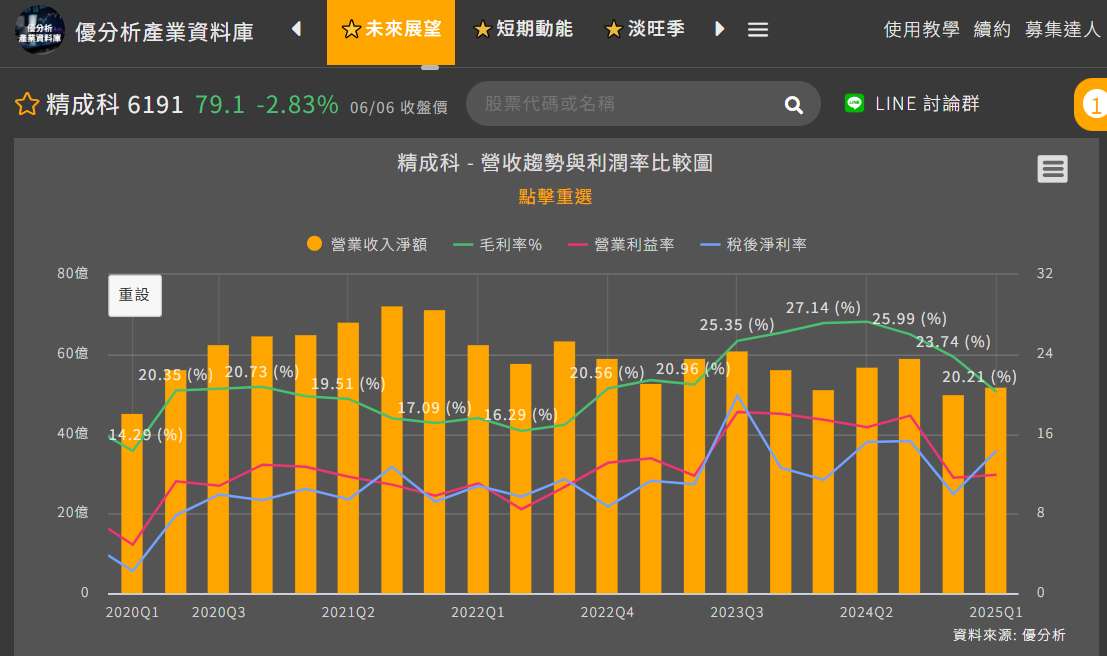This screenshot has height=656, width=1107.
Task: Switch to the 短期動能 tab
Action: (524, 29)
